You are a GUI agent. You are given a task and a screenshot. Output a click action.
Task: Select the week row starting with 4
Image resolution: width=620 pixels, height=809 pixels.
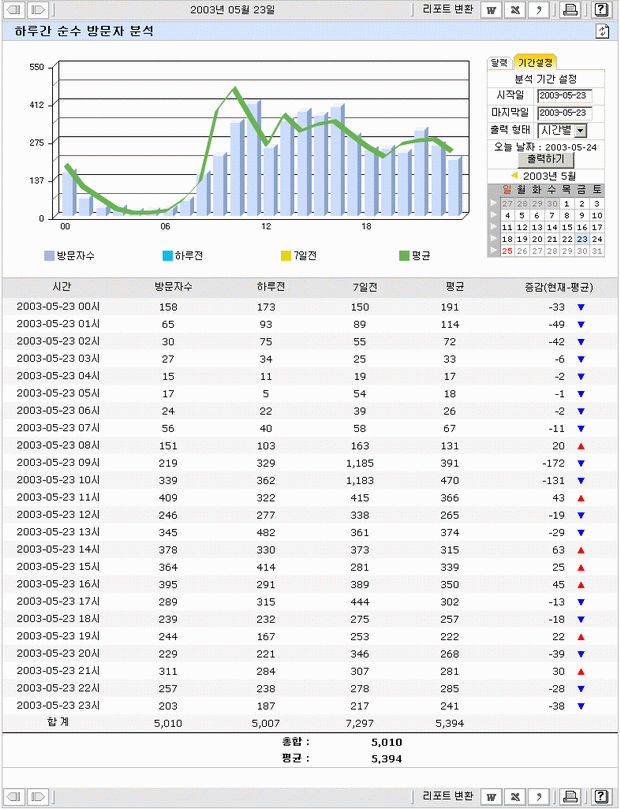pos(494,215)
